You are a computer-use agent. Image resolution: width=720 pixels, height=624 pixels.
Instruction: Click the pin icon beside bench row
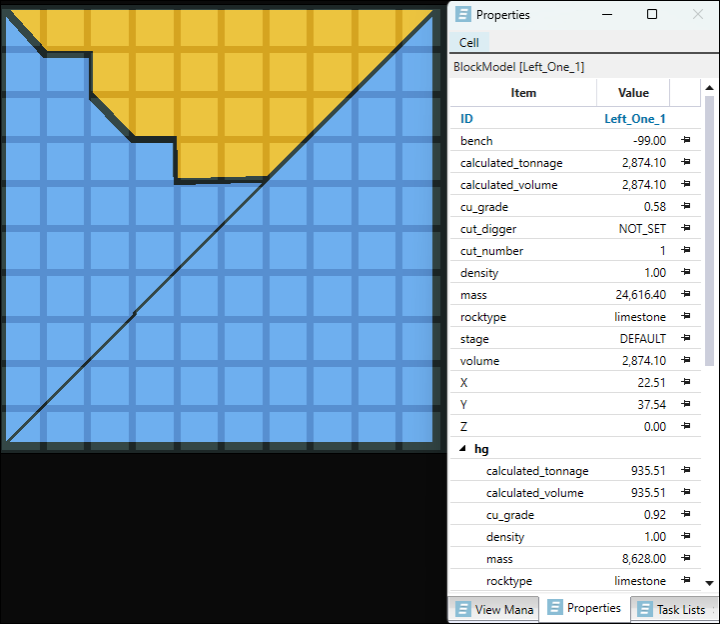[x=686, y=140]
